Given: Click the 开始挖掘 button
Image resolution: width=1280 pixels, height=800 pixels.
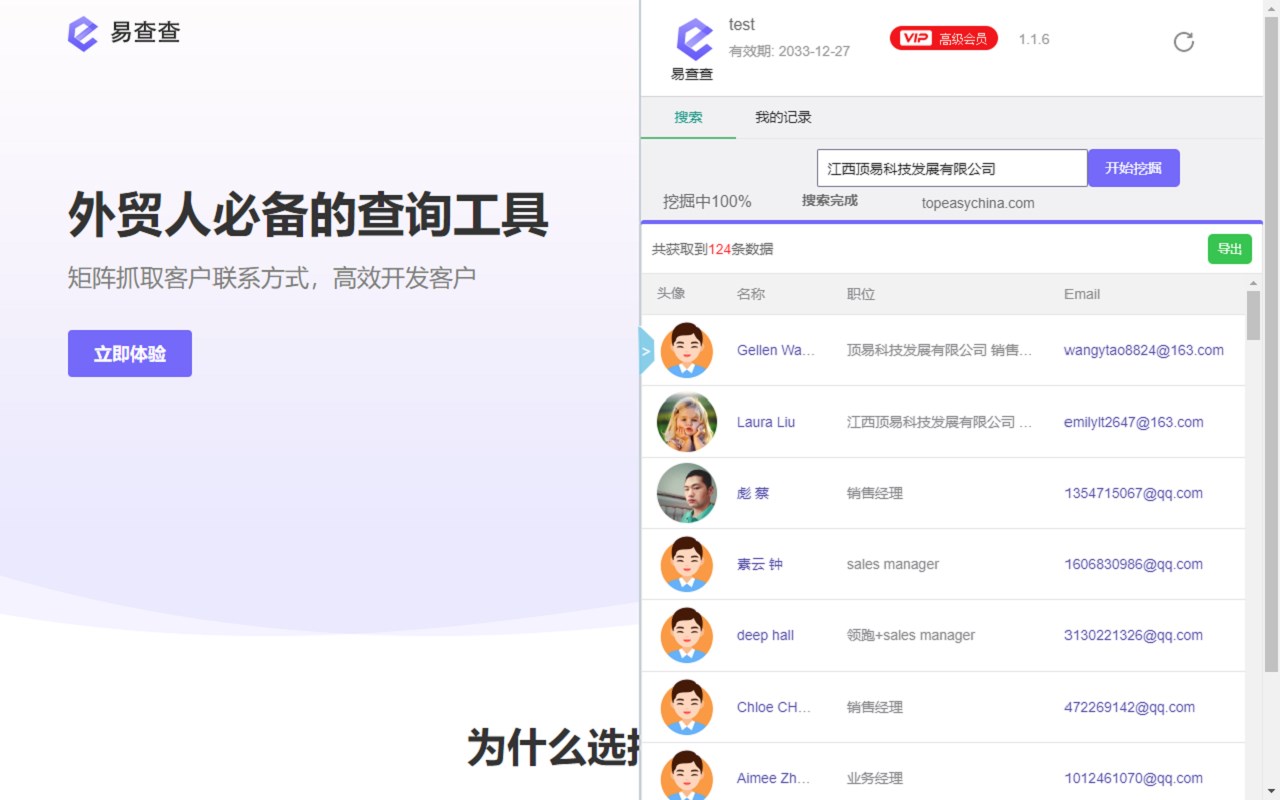Looking at the screenshot, I should (1133, 168).
